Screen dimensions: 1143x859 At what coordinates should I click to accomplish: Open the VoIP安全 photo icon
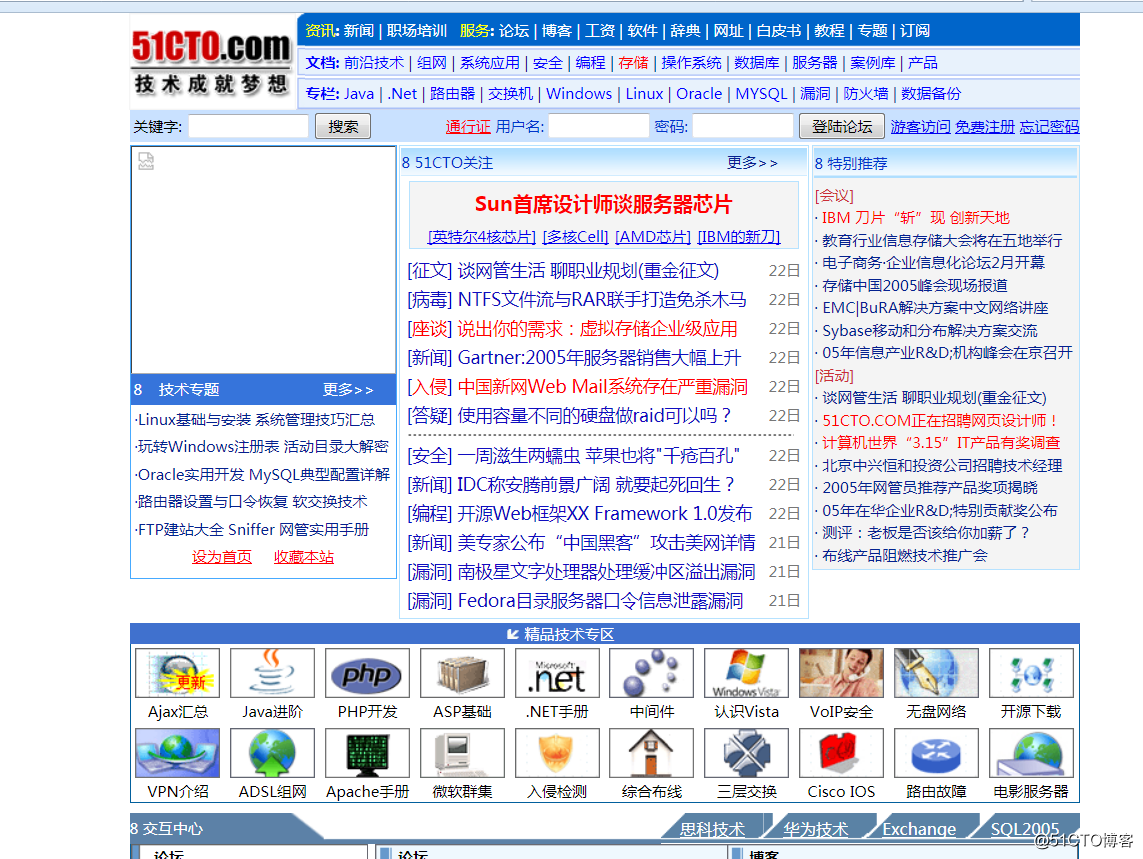click(x=841, y=673)
